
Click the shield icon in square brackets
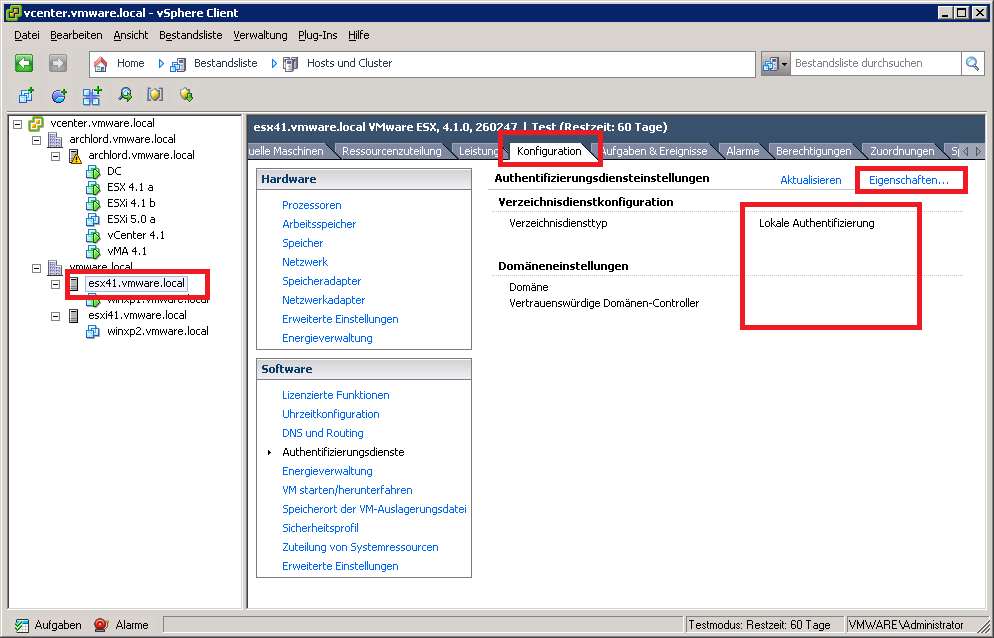(154, 96)
